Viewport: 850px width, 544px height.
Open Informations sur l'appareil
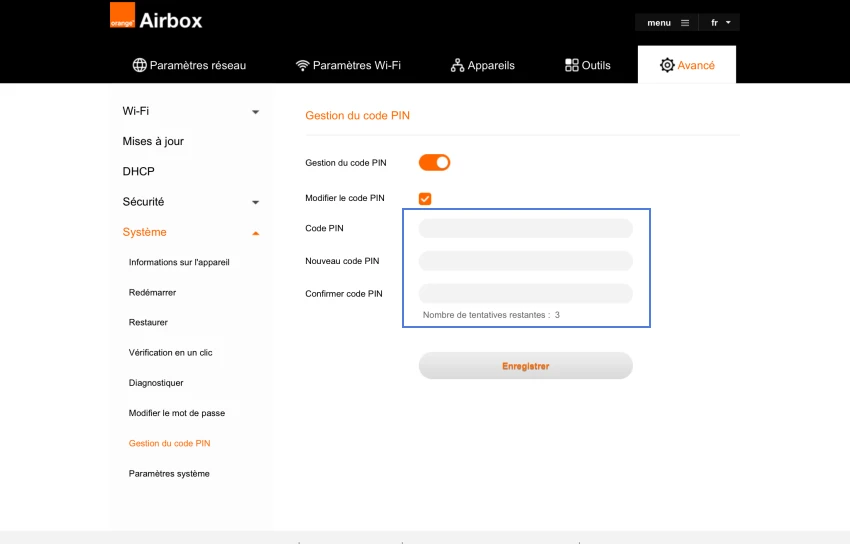(179, 262)
